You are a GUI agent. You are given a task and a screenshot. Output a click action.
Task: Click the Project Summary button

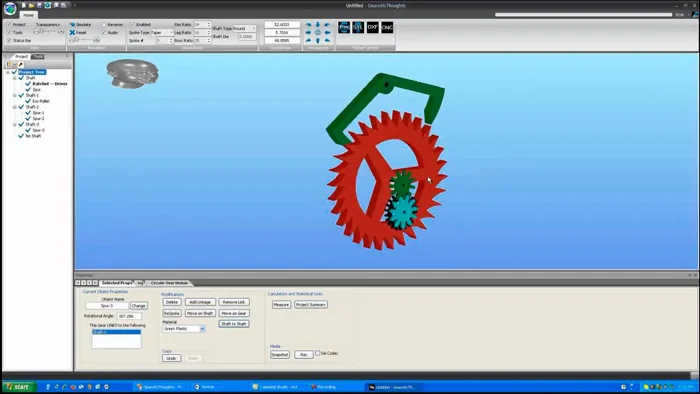pos(311,305)
